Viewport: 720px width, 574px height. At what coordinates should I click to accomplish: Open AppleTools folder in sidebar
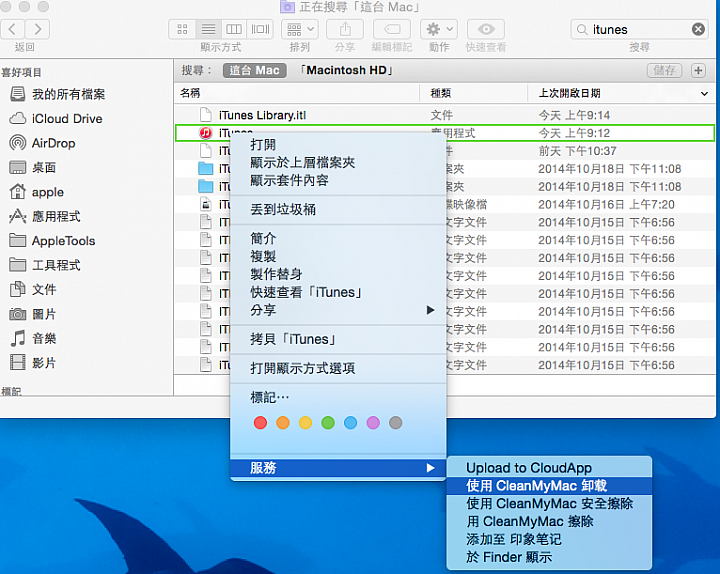pyautogui.click(x=52, y=240)
